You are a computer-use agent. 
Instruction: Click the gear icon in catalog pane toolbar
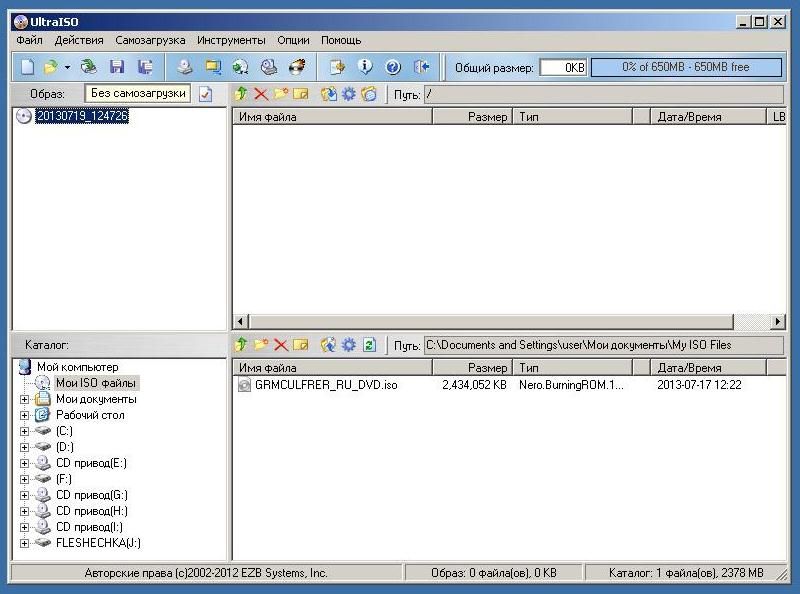coord(348,345)
